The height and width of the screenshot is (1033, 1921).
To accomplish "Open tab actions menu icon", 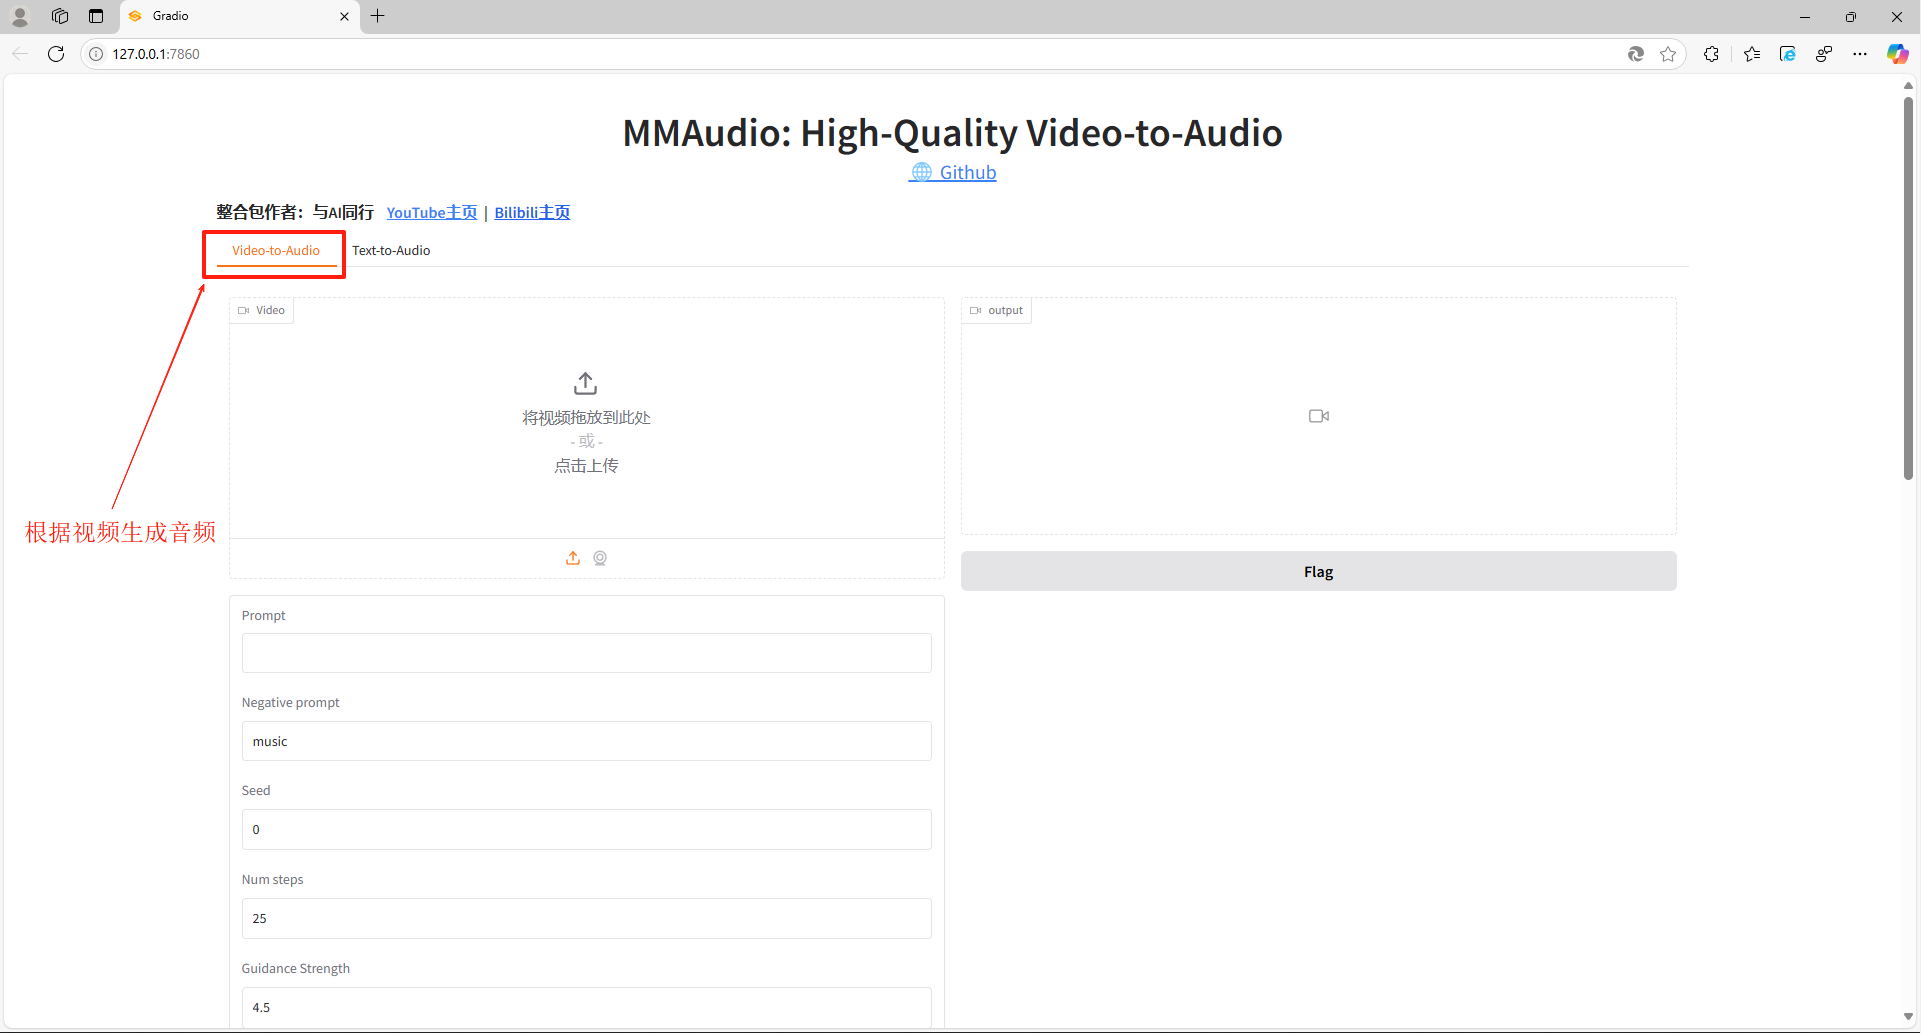I will [96, 16].
